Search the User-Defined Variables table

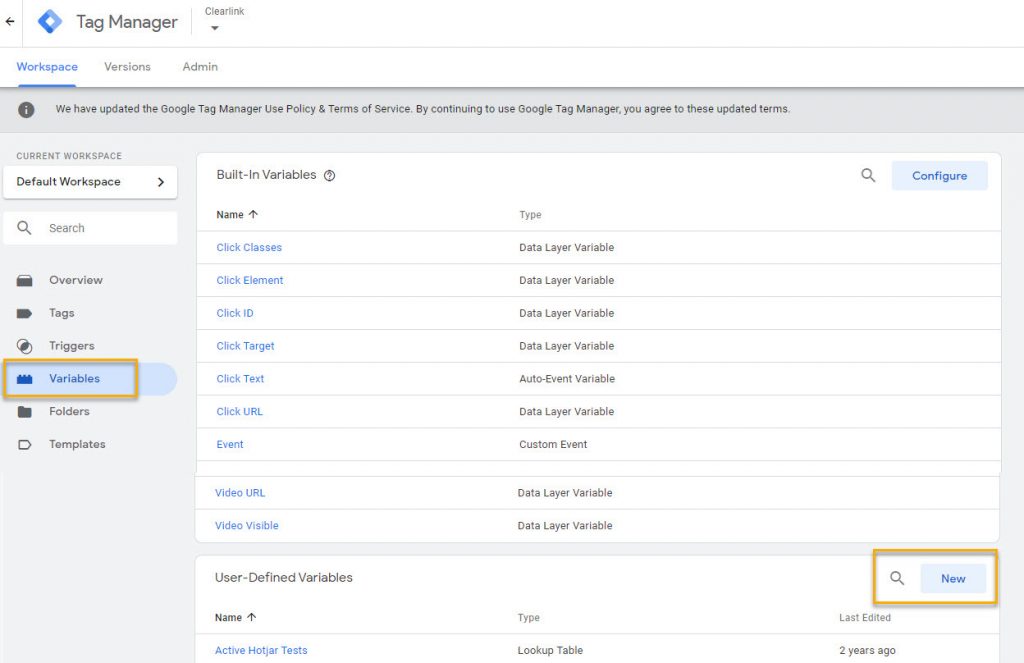pos(897,578)
